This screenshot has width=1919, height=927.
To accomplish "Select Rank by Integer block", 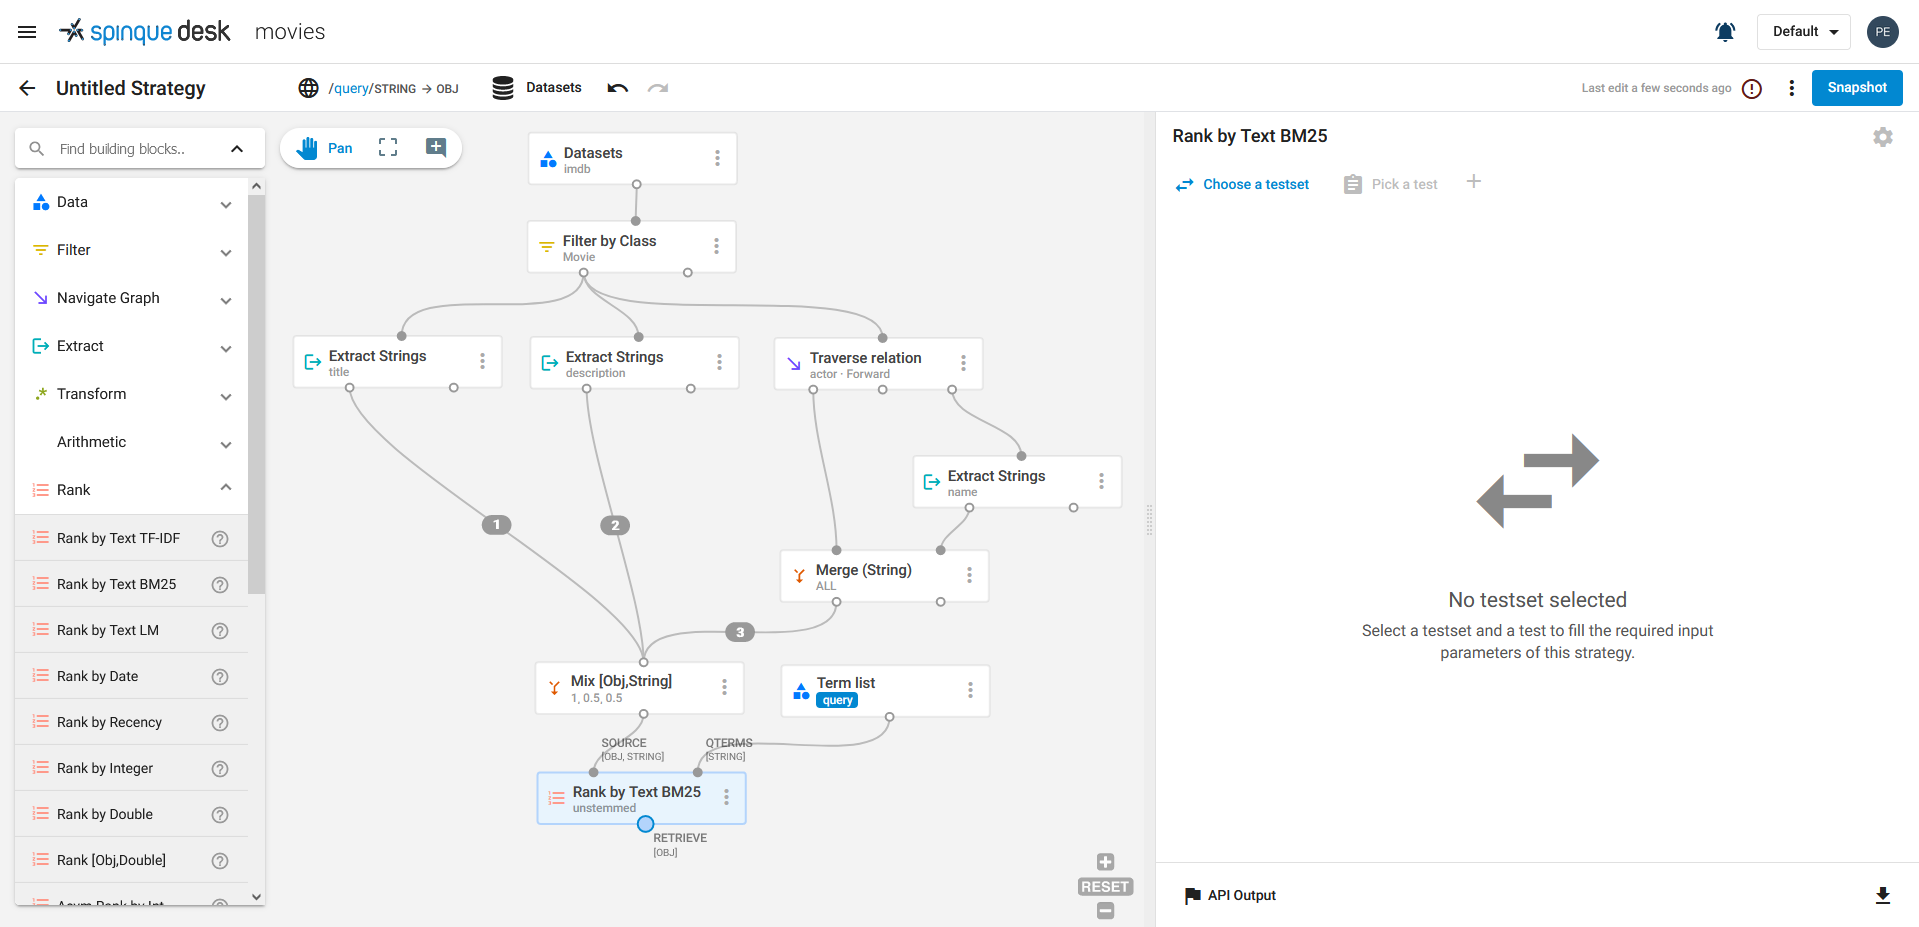I will [x=131, y=768].
